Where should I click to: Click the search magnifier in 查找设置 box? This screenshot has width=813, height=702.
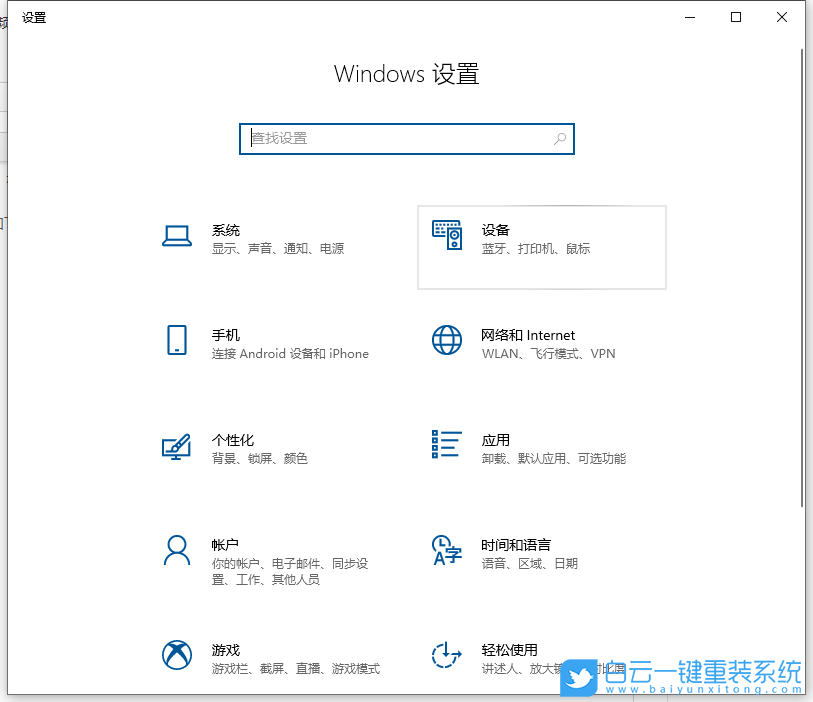(x=560, y=139)
